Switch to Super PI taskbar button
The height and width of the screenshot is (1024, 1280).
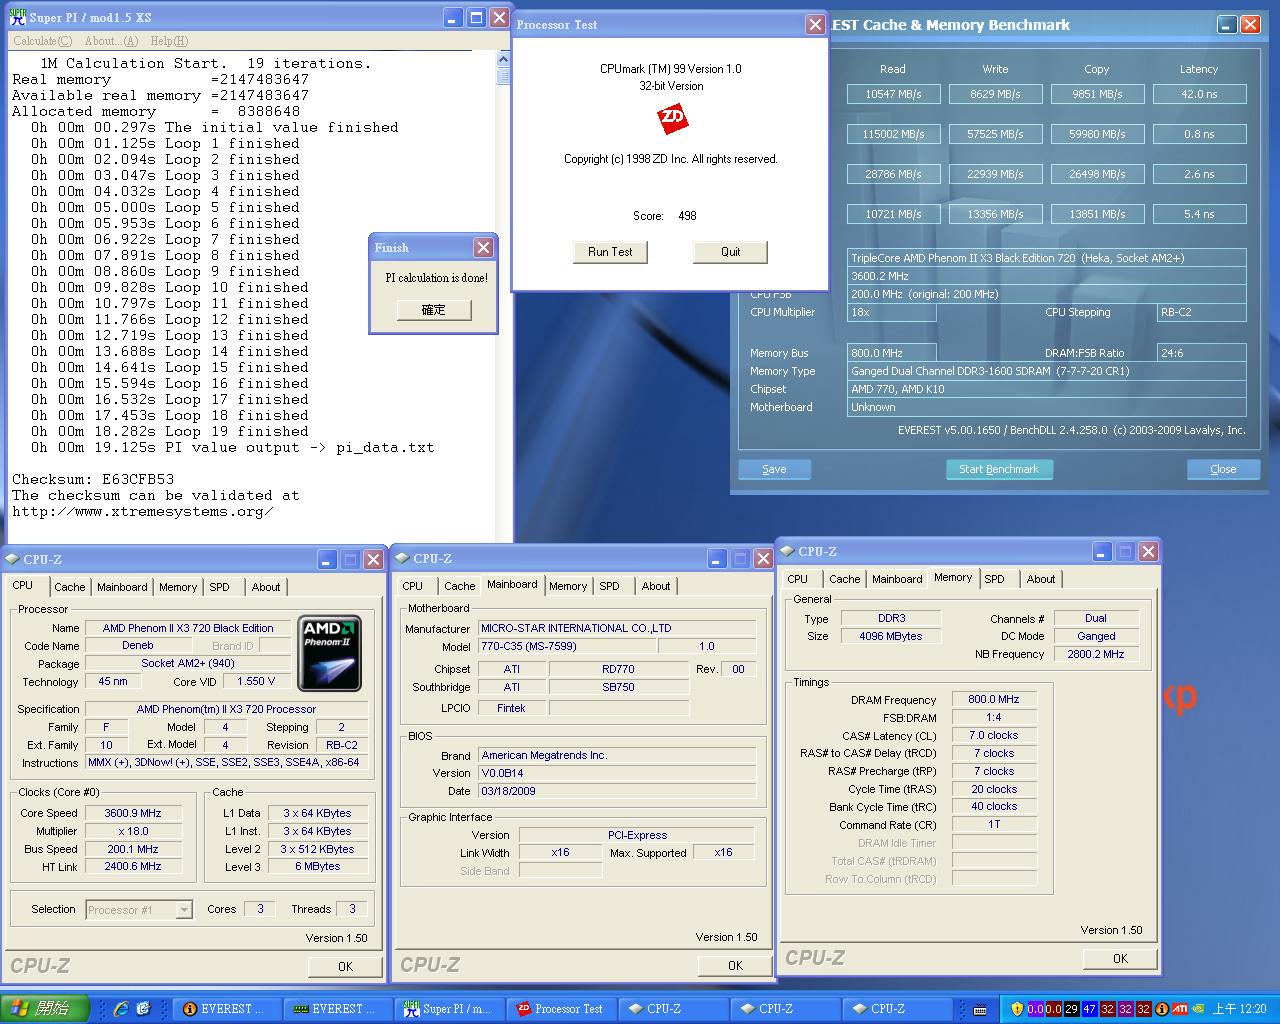(450, 1009)
